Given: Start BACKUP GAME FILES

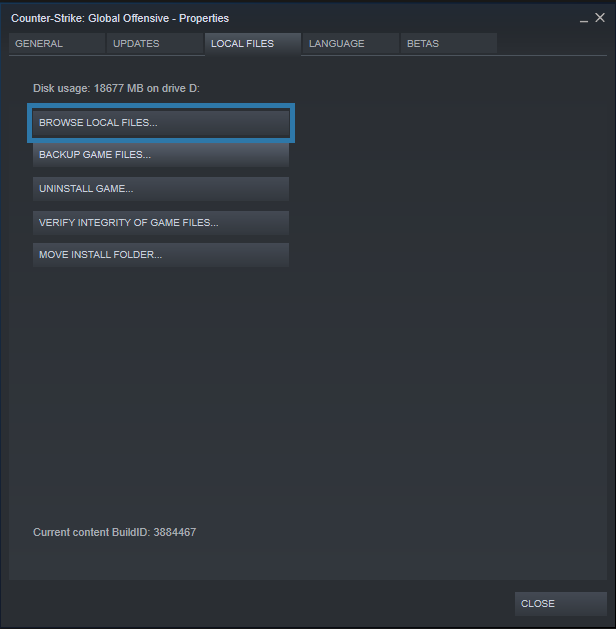Looking at the screenshot, I should coord(161,155).
